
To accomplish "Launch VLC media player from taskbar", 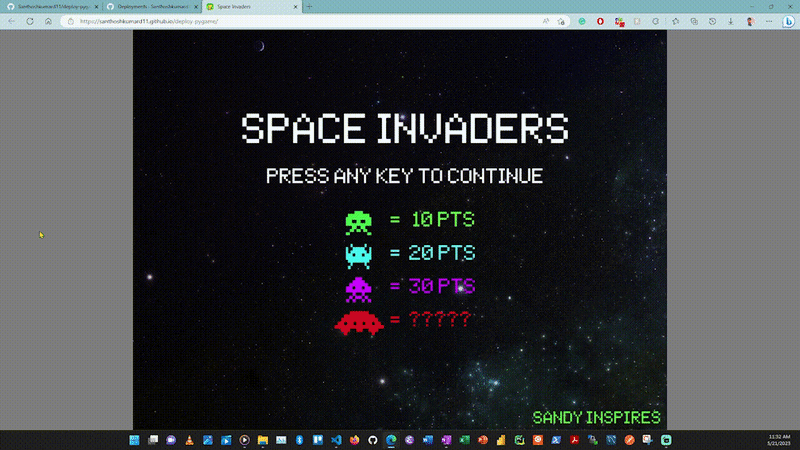I will point(189,440).
